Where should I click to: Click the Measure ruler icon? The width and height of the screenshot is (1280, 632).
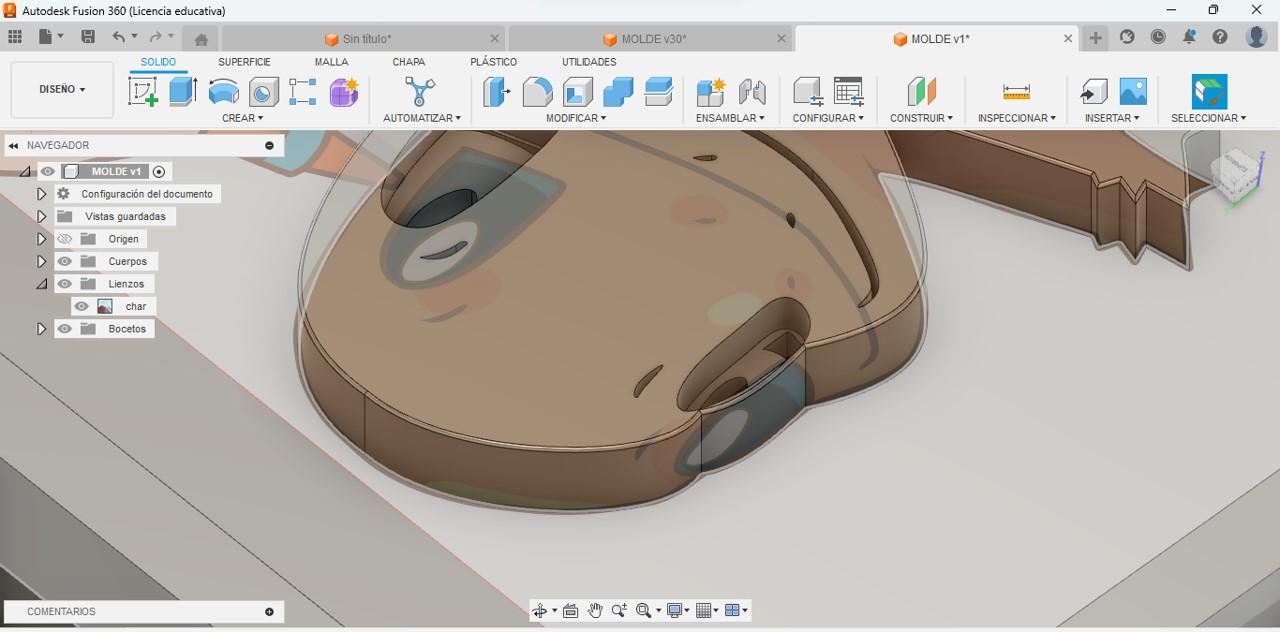point(1016,92)
